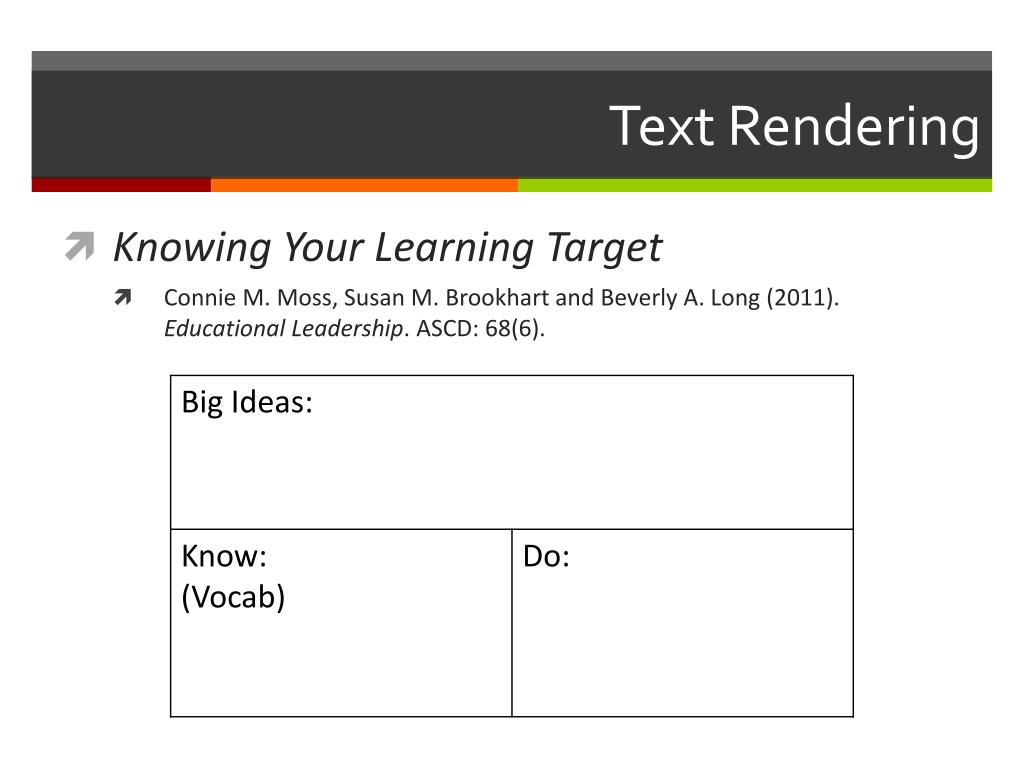Click the small dark arrow bullet before Connie M. Moss
This screenshot has width=1024, height=768.
point(122,297)
